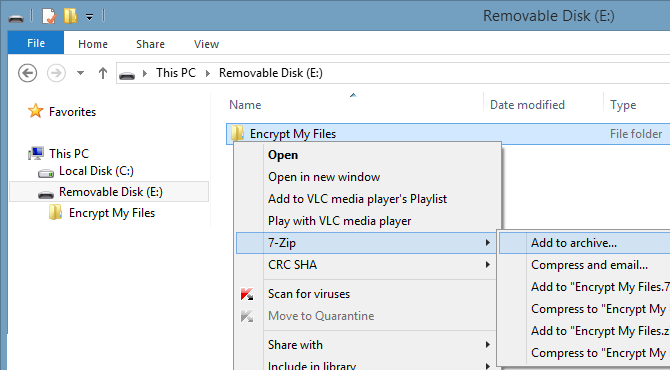Click New folder icon in title bar

click(71, 16)
